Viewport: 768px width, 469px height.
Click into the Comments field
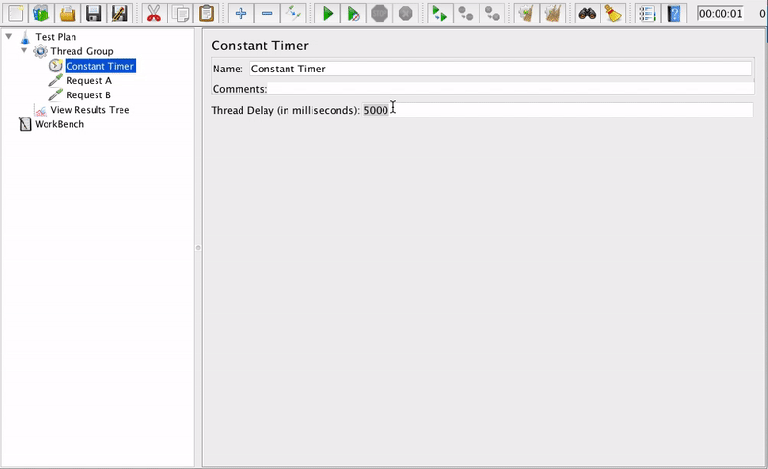coord(511,89)
